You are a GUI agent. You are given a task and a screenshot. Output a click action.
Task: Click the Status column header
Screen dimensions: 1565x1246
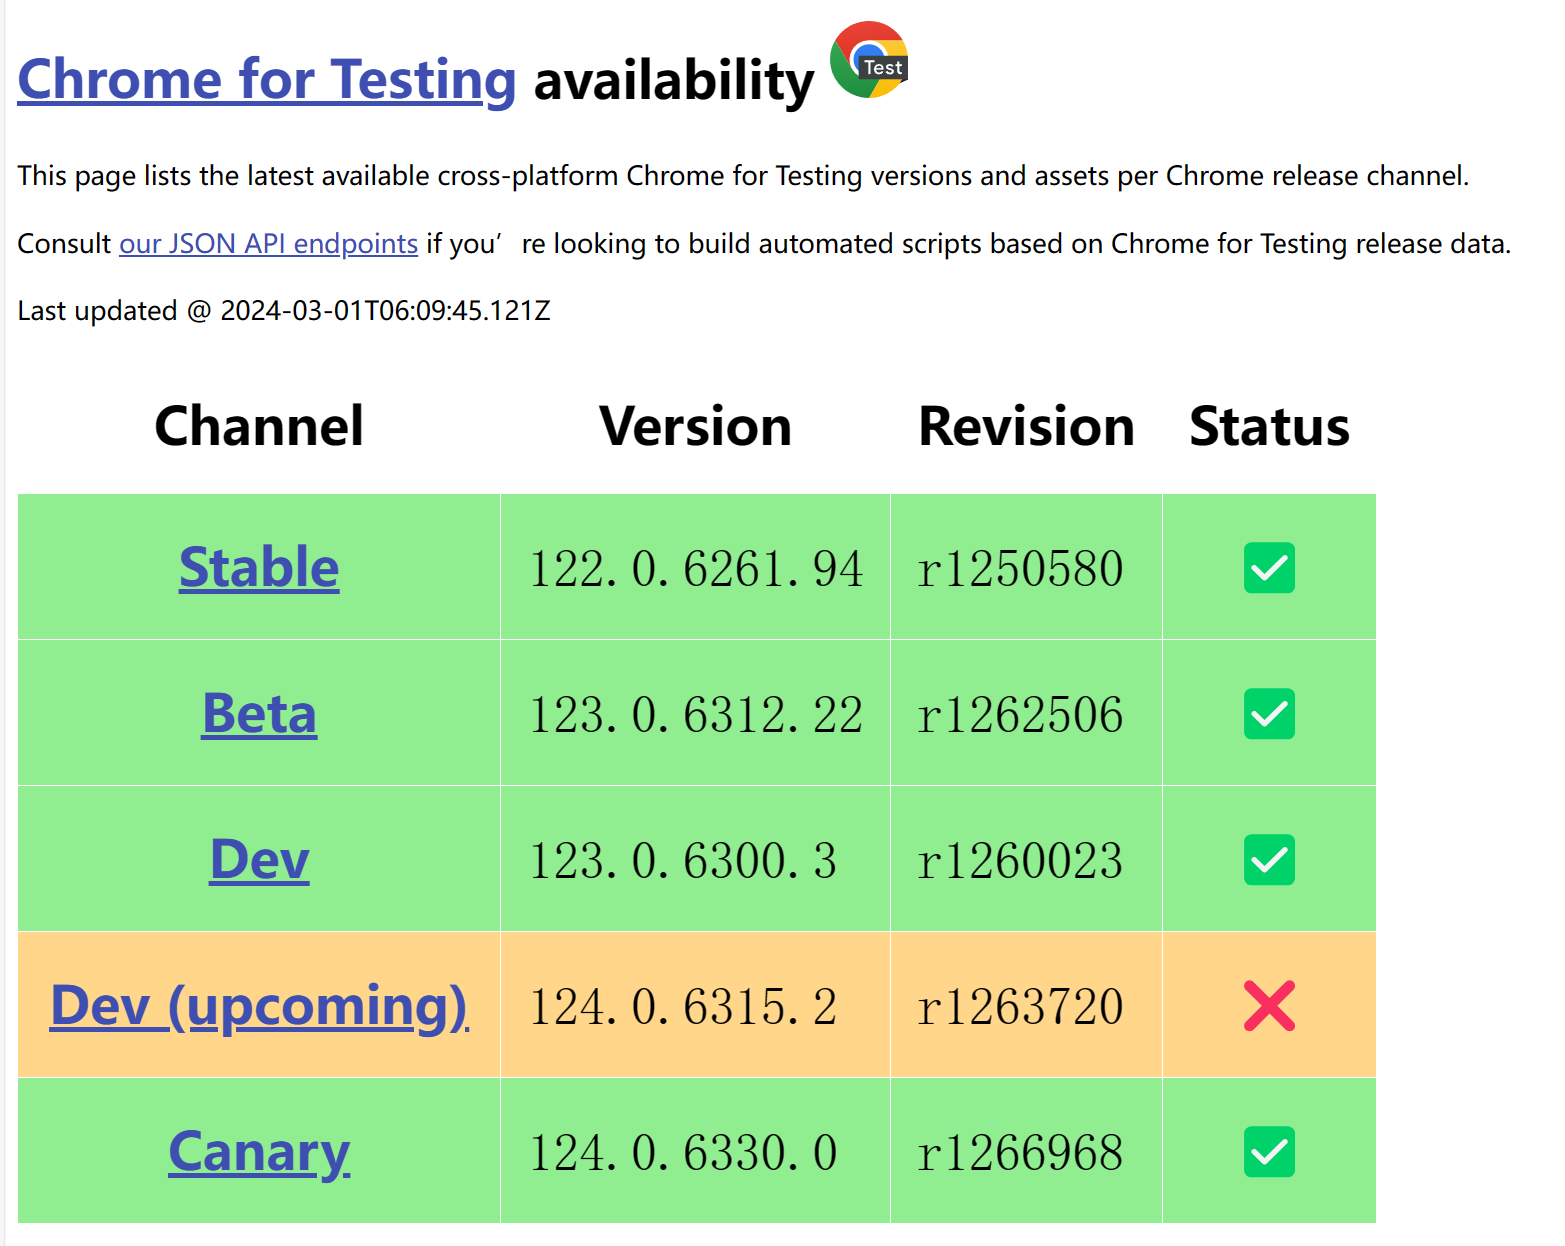point(1269,427)
